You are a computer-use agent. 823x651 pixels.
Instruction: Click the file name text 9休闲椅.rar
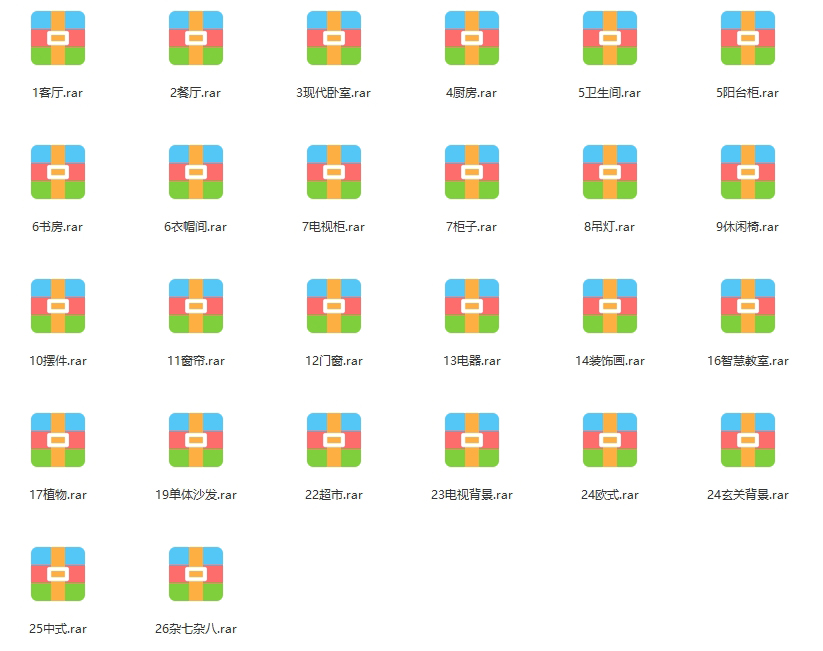coord(748,227)
